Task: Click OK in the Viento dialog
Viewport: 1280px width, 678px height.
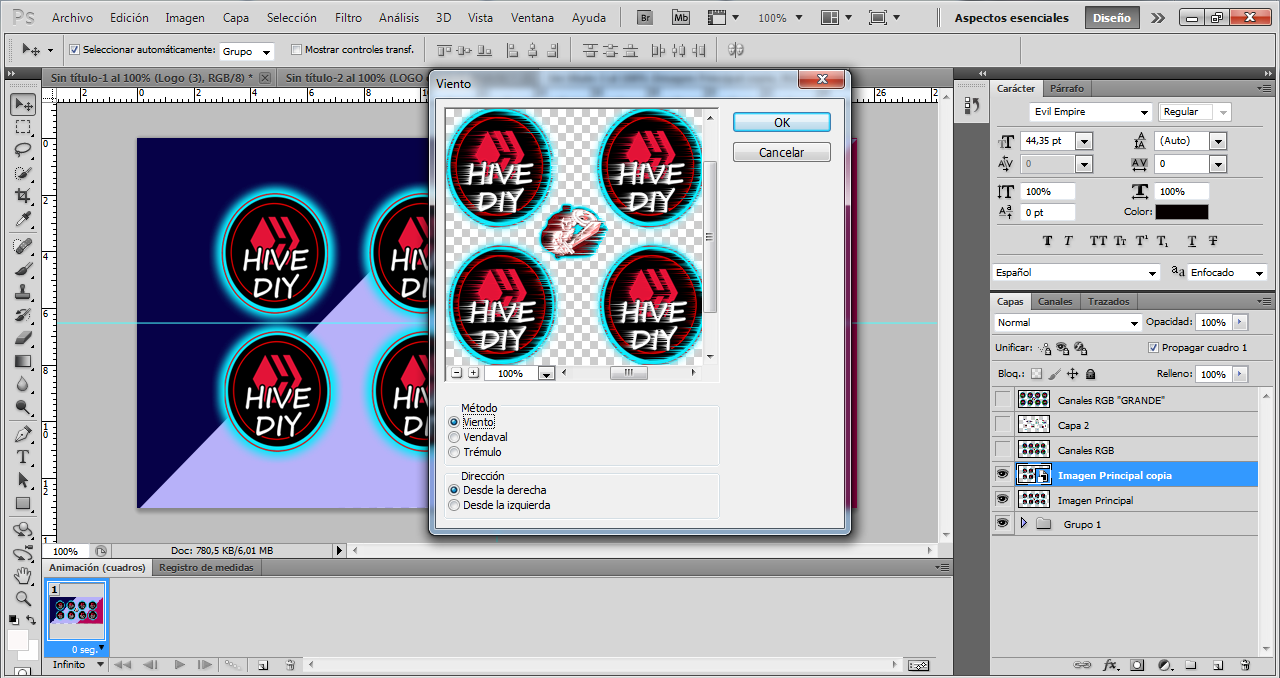Action: pyautogui.click(x=782, y=122)
